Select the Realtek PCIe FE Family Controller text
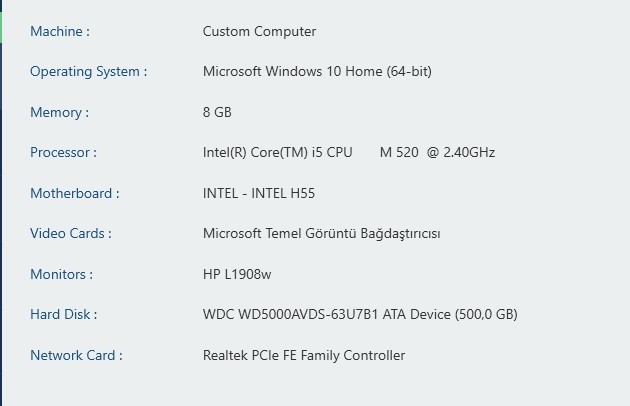The height and width of the screenshot is (406, 630). (304, 355)
